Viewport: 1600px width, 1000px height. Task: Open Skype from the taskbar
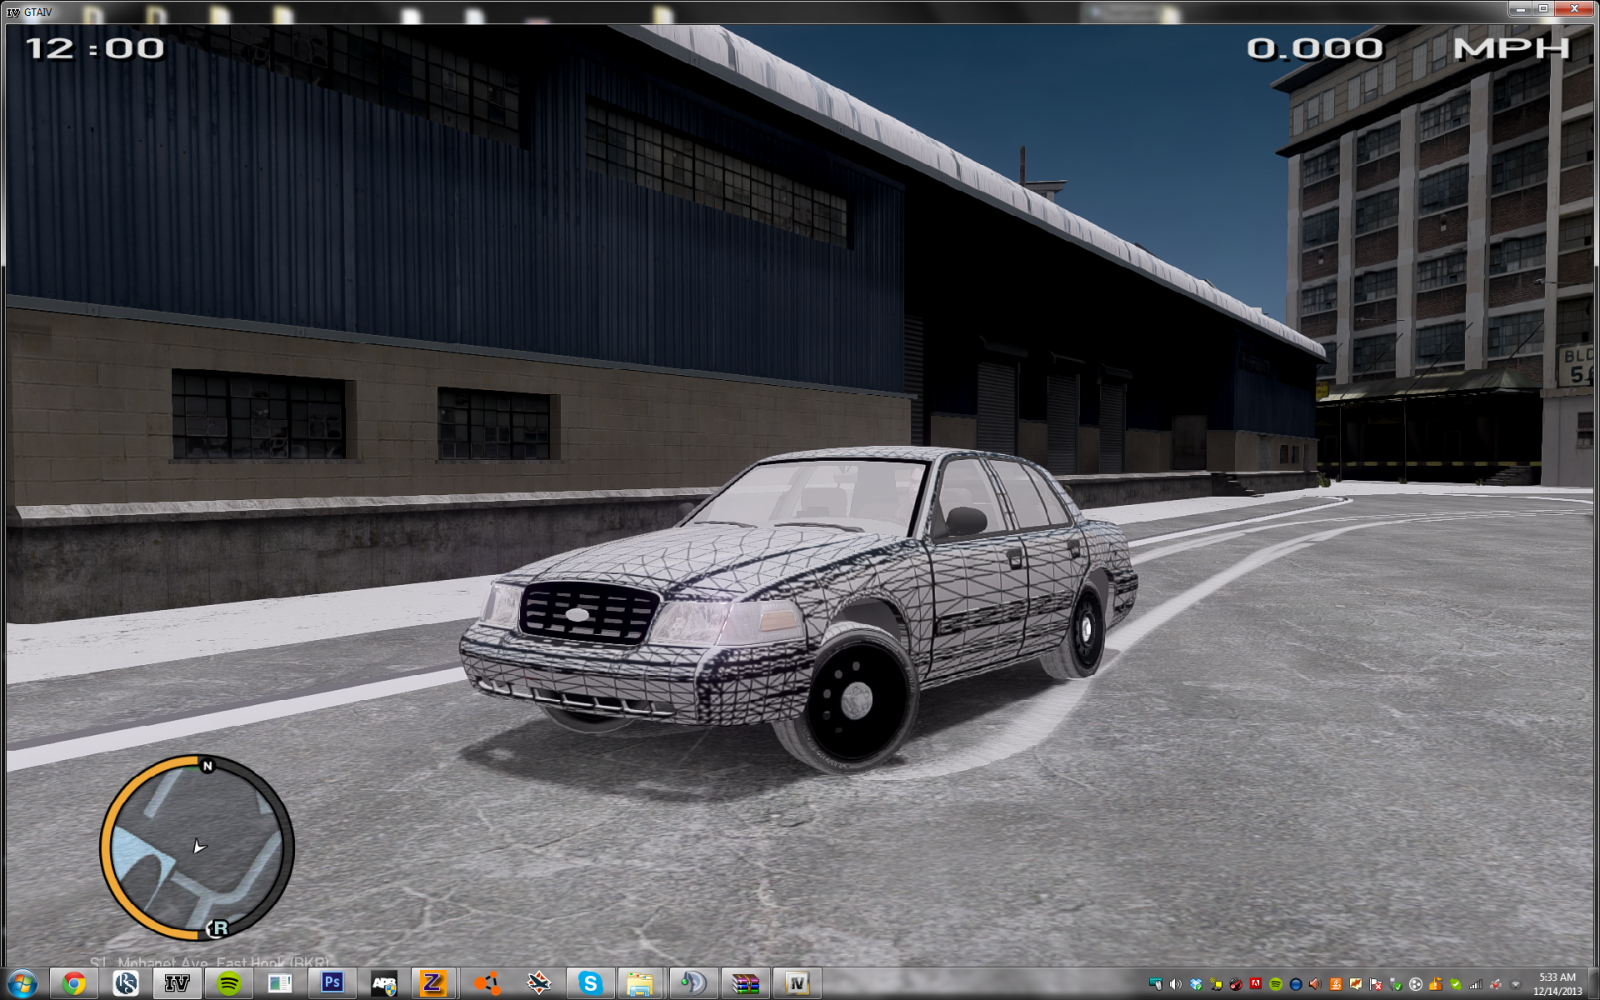point(590,983)
